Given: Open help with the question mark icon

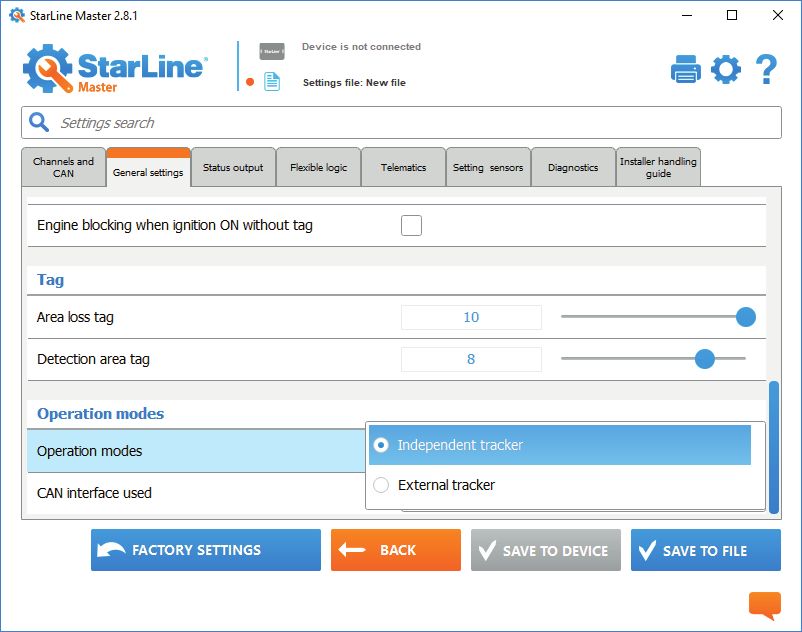Looking at the screenshot, I should coord(766,69).
